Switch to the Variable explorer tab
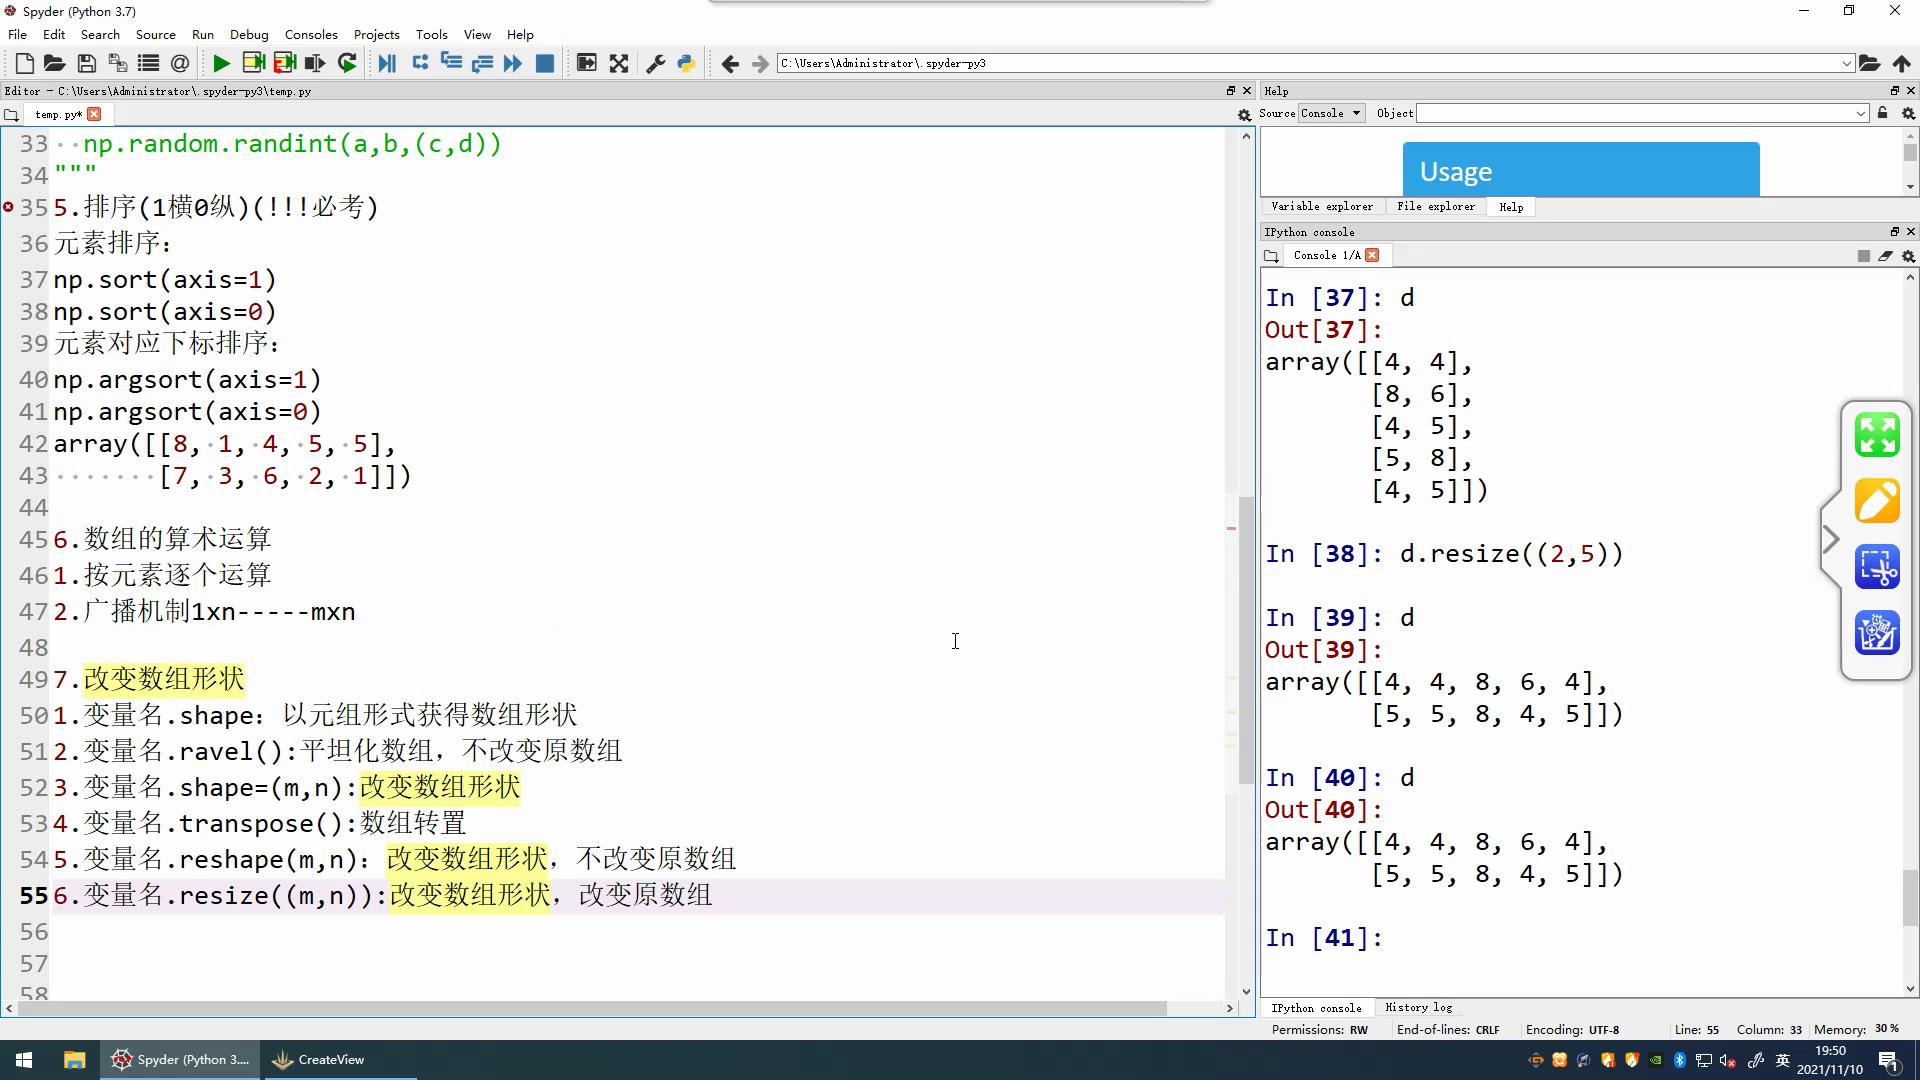Screen dimensions: 1920x1080 click(x=1321, y=206)
